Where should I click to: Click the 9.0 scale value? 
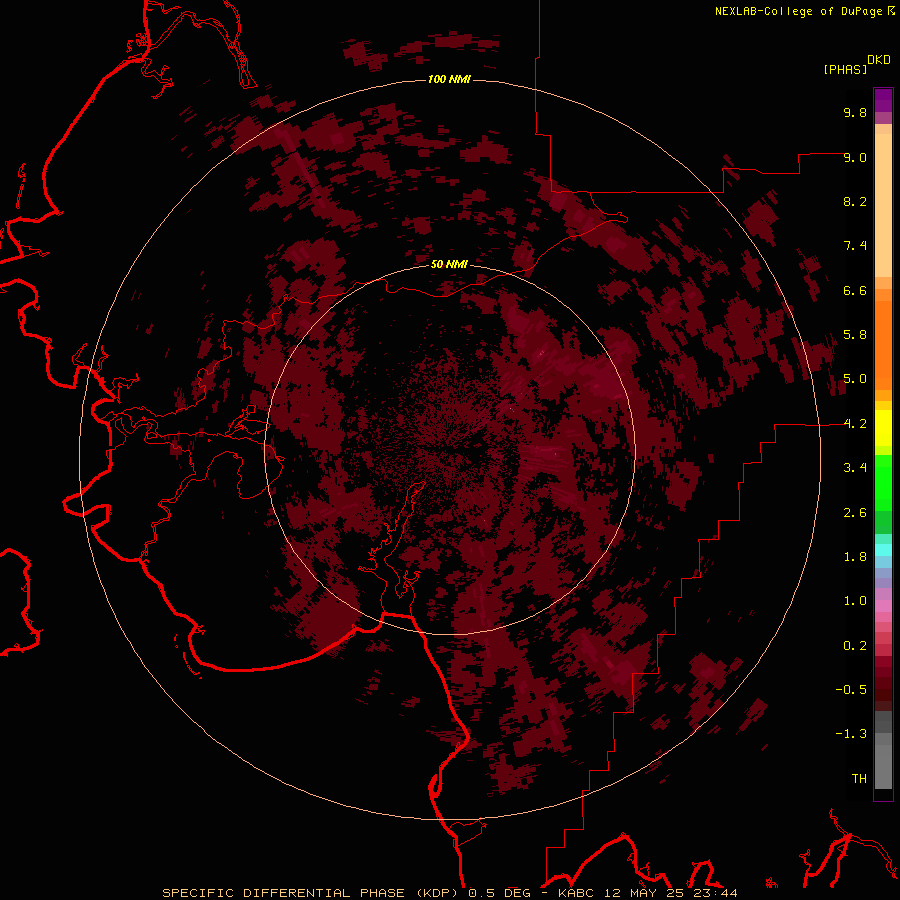[855, 157]
